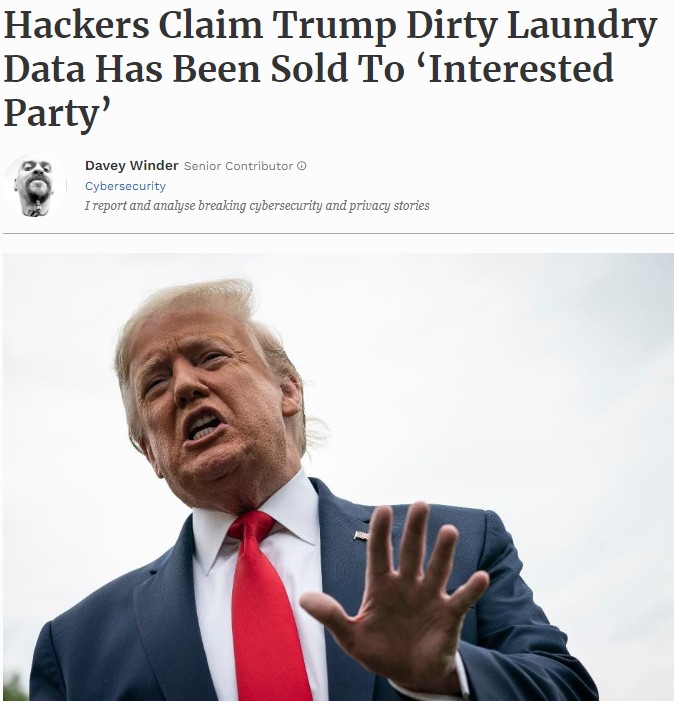Click the flag lapel pin on the suit

[361, 535]
